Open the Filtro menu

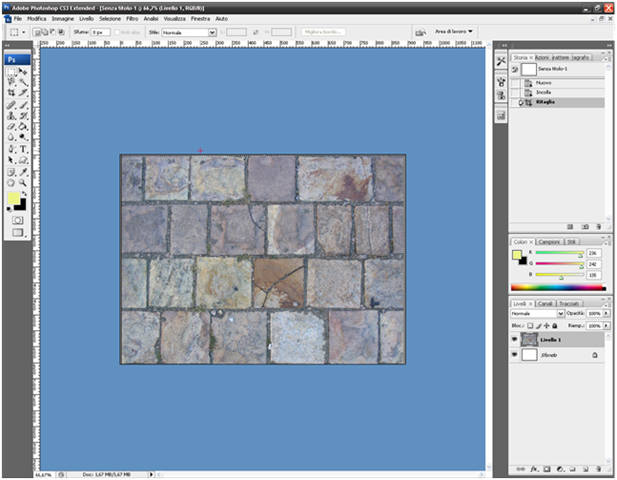(131, 19)
